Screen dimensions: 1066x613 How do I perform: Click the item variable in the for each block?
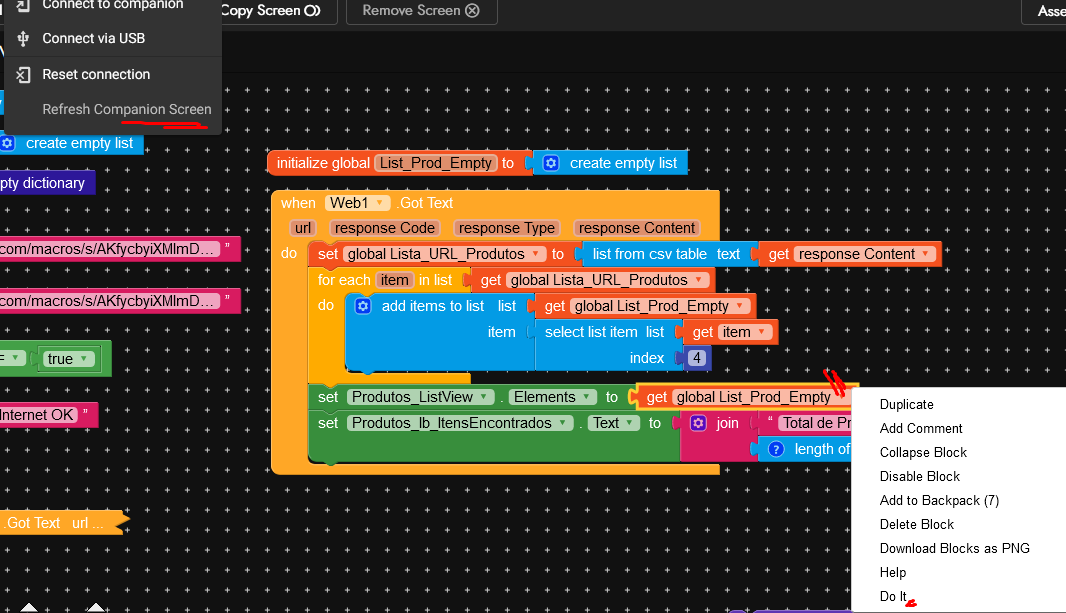click(394, 280)
